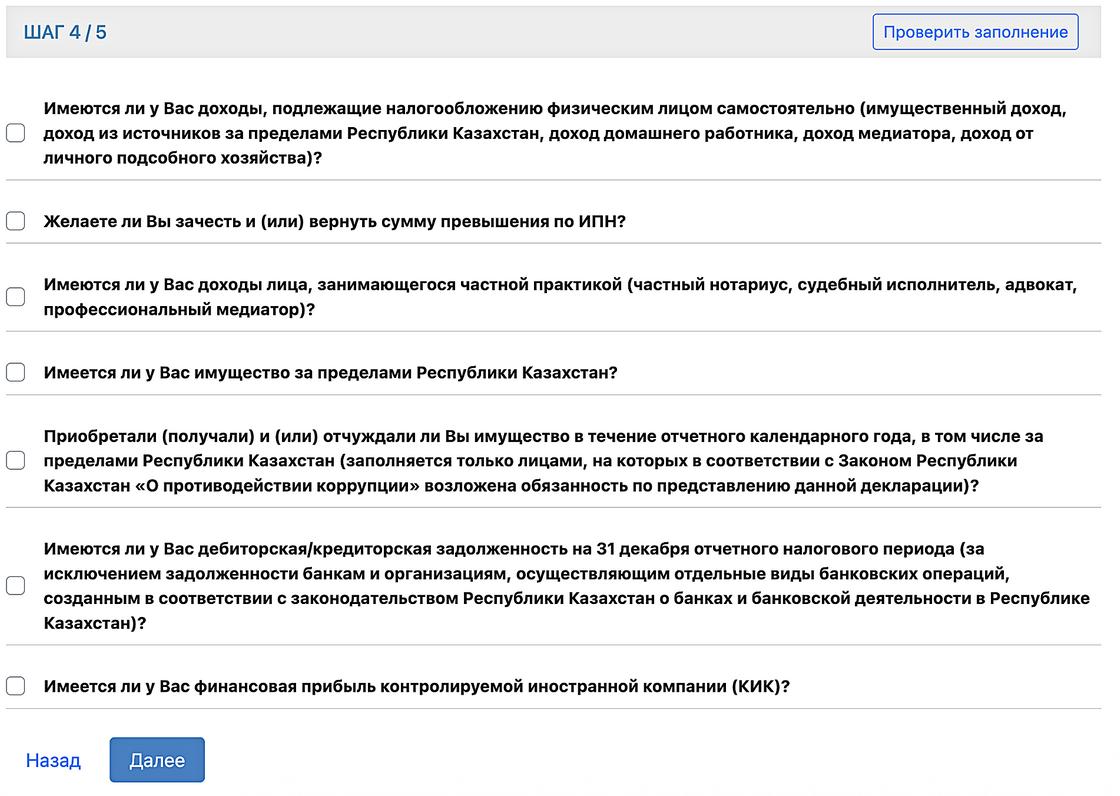Click the Проверить заполнение button
The image size is (1120, 796).
975,31
